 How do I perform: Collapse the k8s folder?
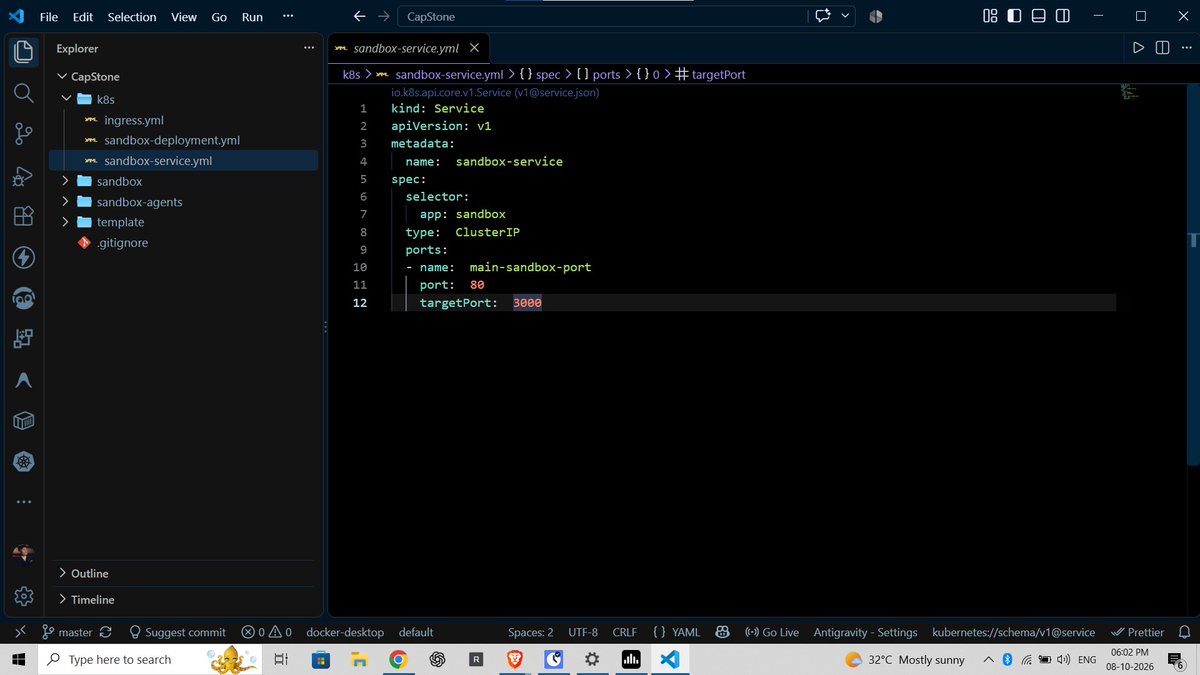pos(183,99)
